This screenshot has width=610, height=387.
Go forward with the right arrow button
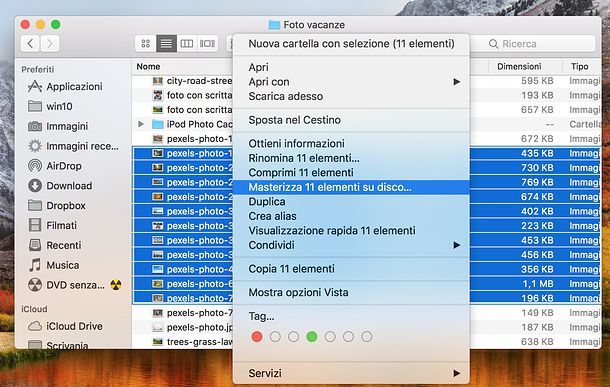click(50, 44)
